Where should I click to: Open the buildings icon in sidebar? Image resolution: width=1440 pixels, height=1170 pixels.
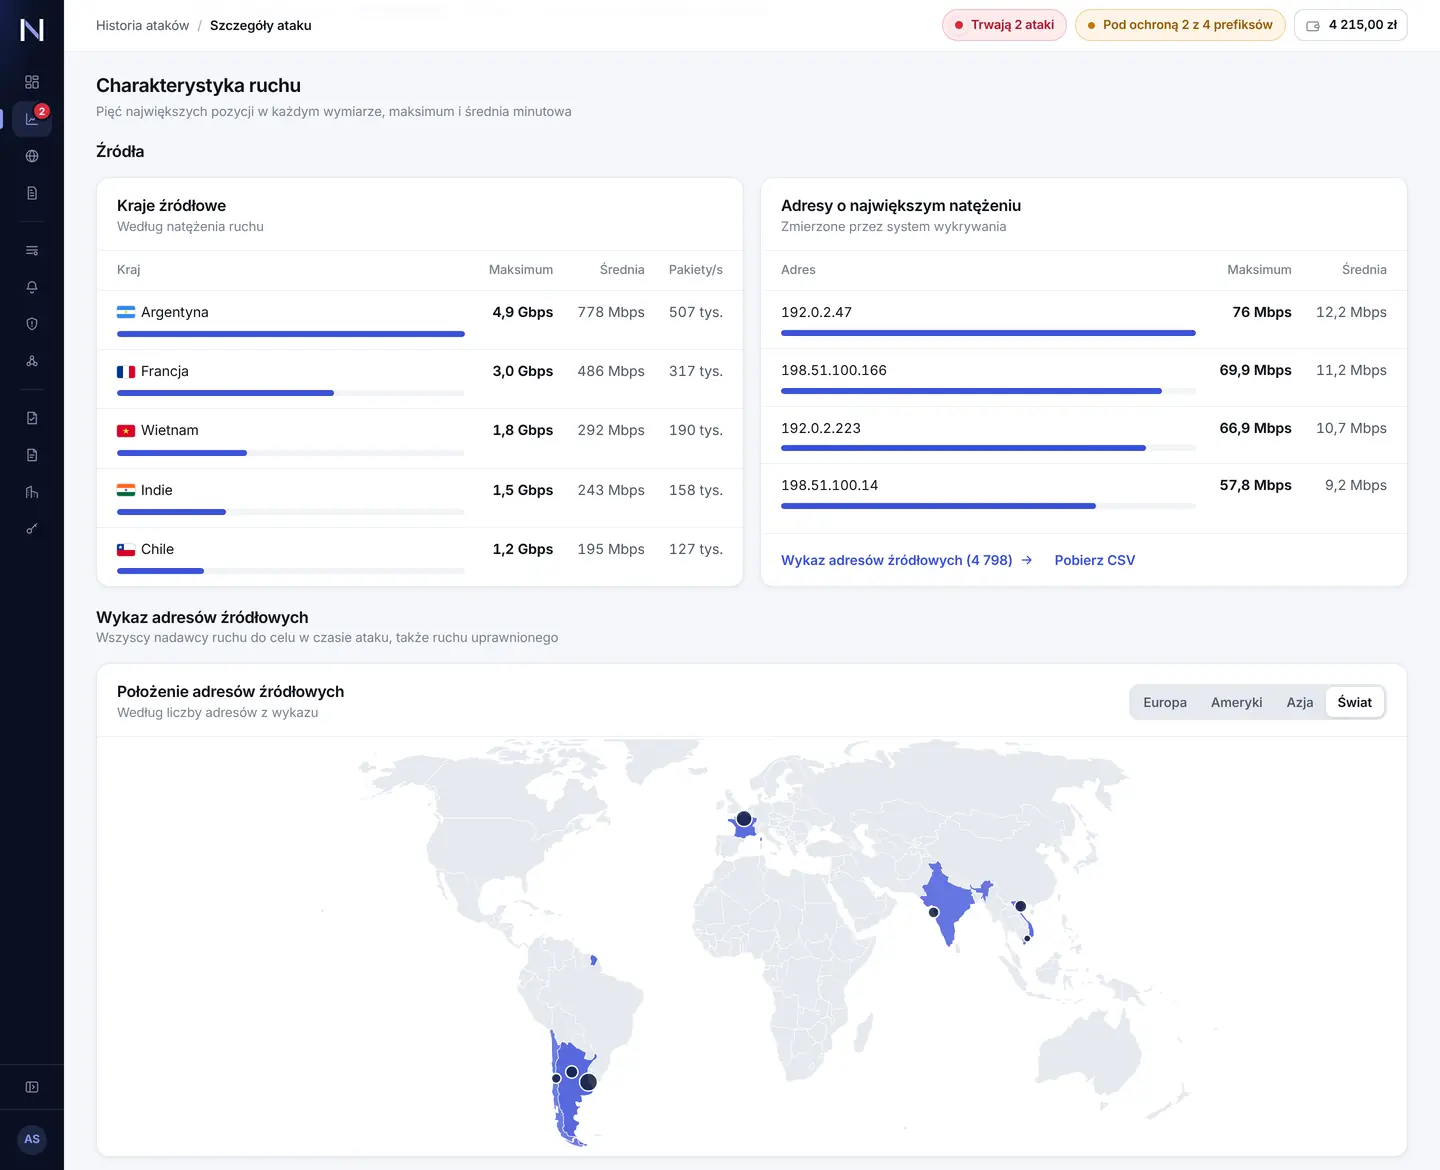32,492
